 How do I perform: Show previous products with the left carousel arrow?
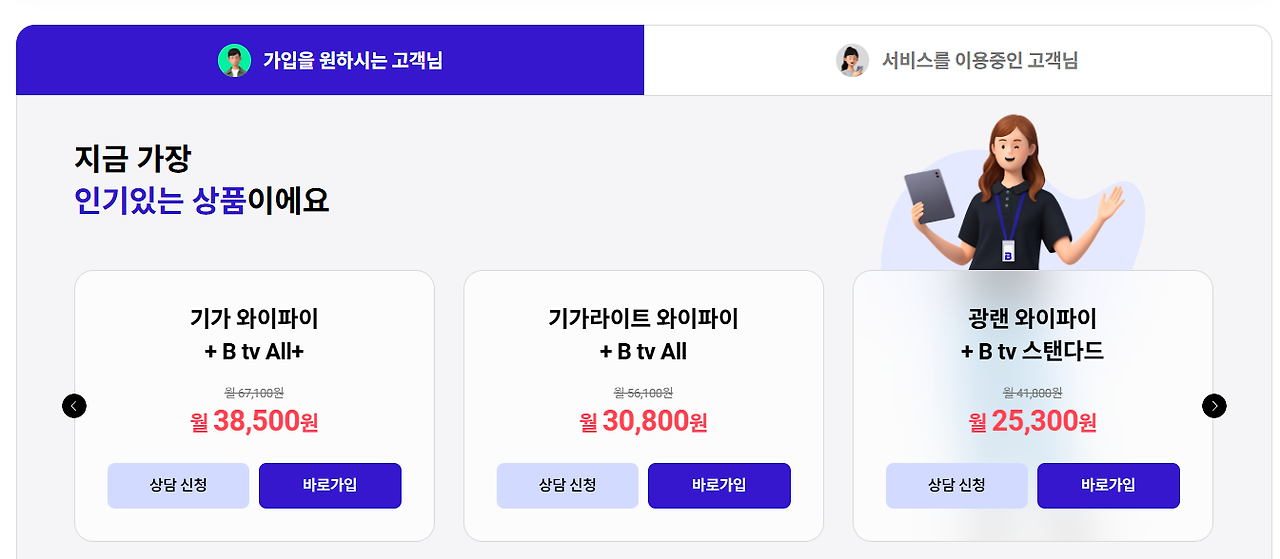point(74,406)
